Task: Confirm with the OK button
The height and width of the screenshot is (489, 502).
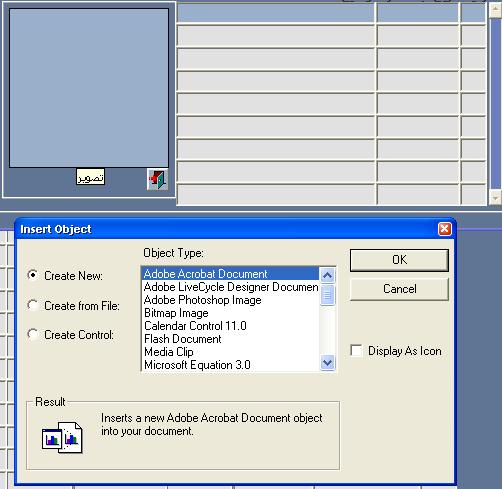Action: pyautogui.click(x=399, y=260)
